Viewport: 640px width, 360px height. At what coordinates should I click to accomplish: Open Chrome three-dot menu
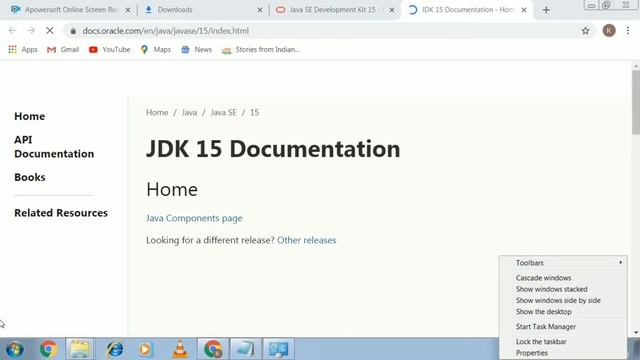coord(628,31)
